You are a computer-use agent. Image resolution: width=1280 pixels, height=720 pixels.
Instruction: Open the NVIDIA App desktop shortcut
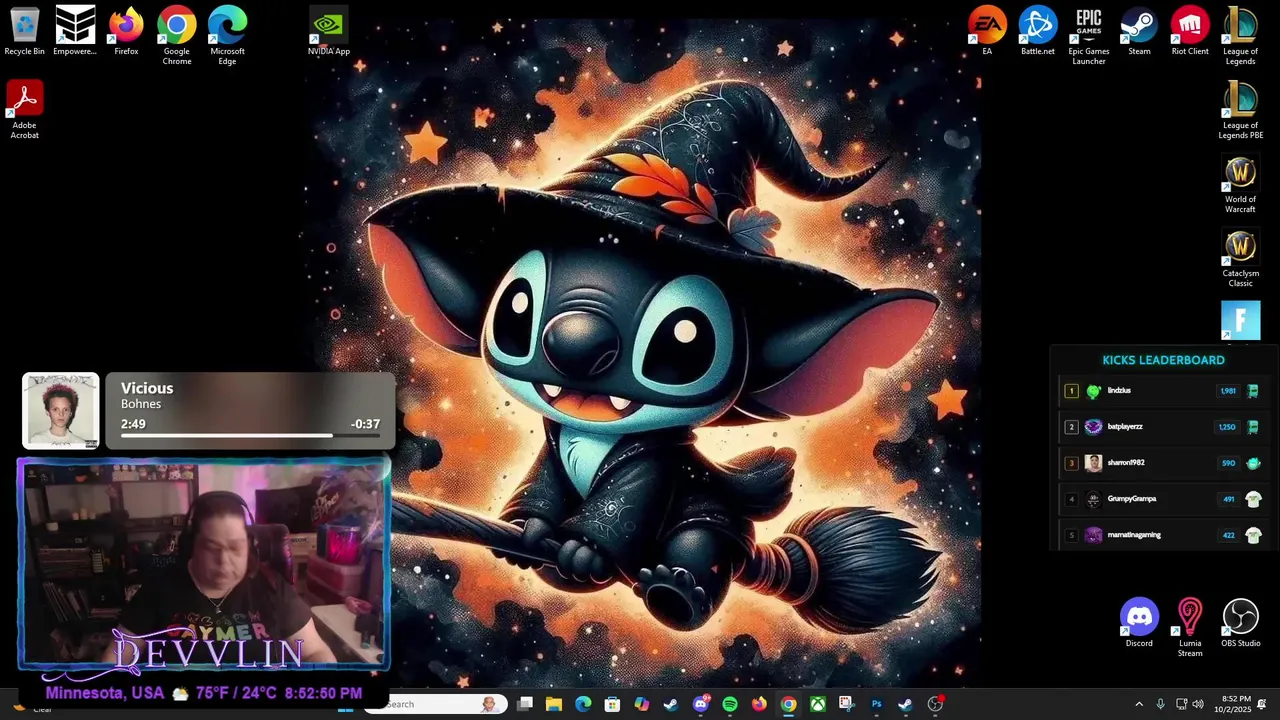(329, 31)
